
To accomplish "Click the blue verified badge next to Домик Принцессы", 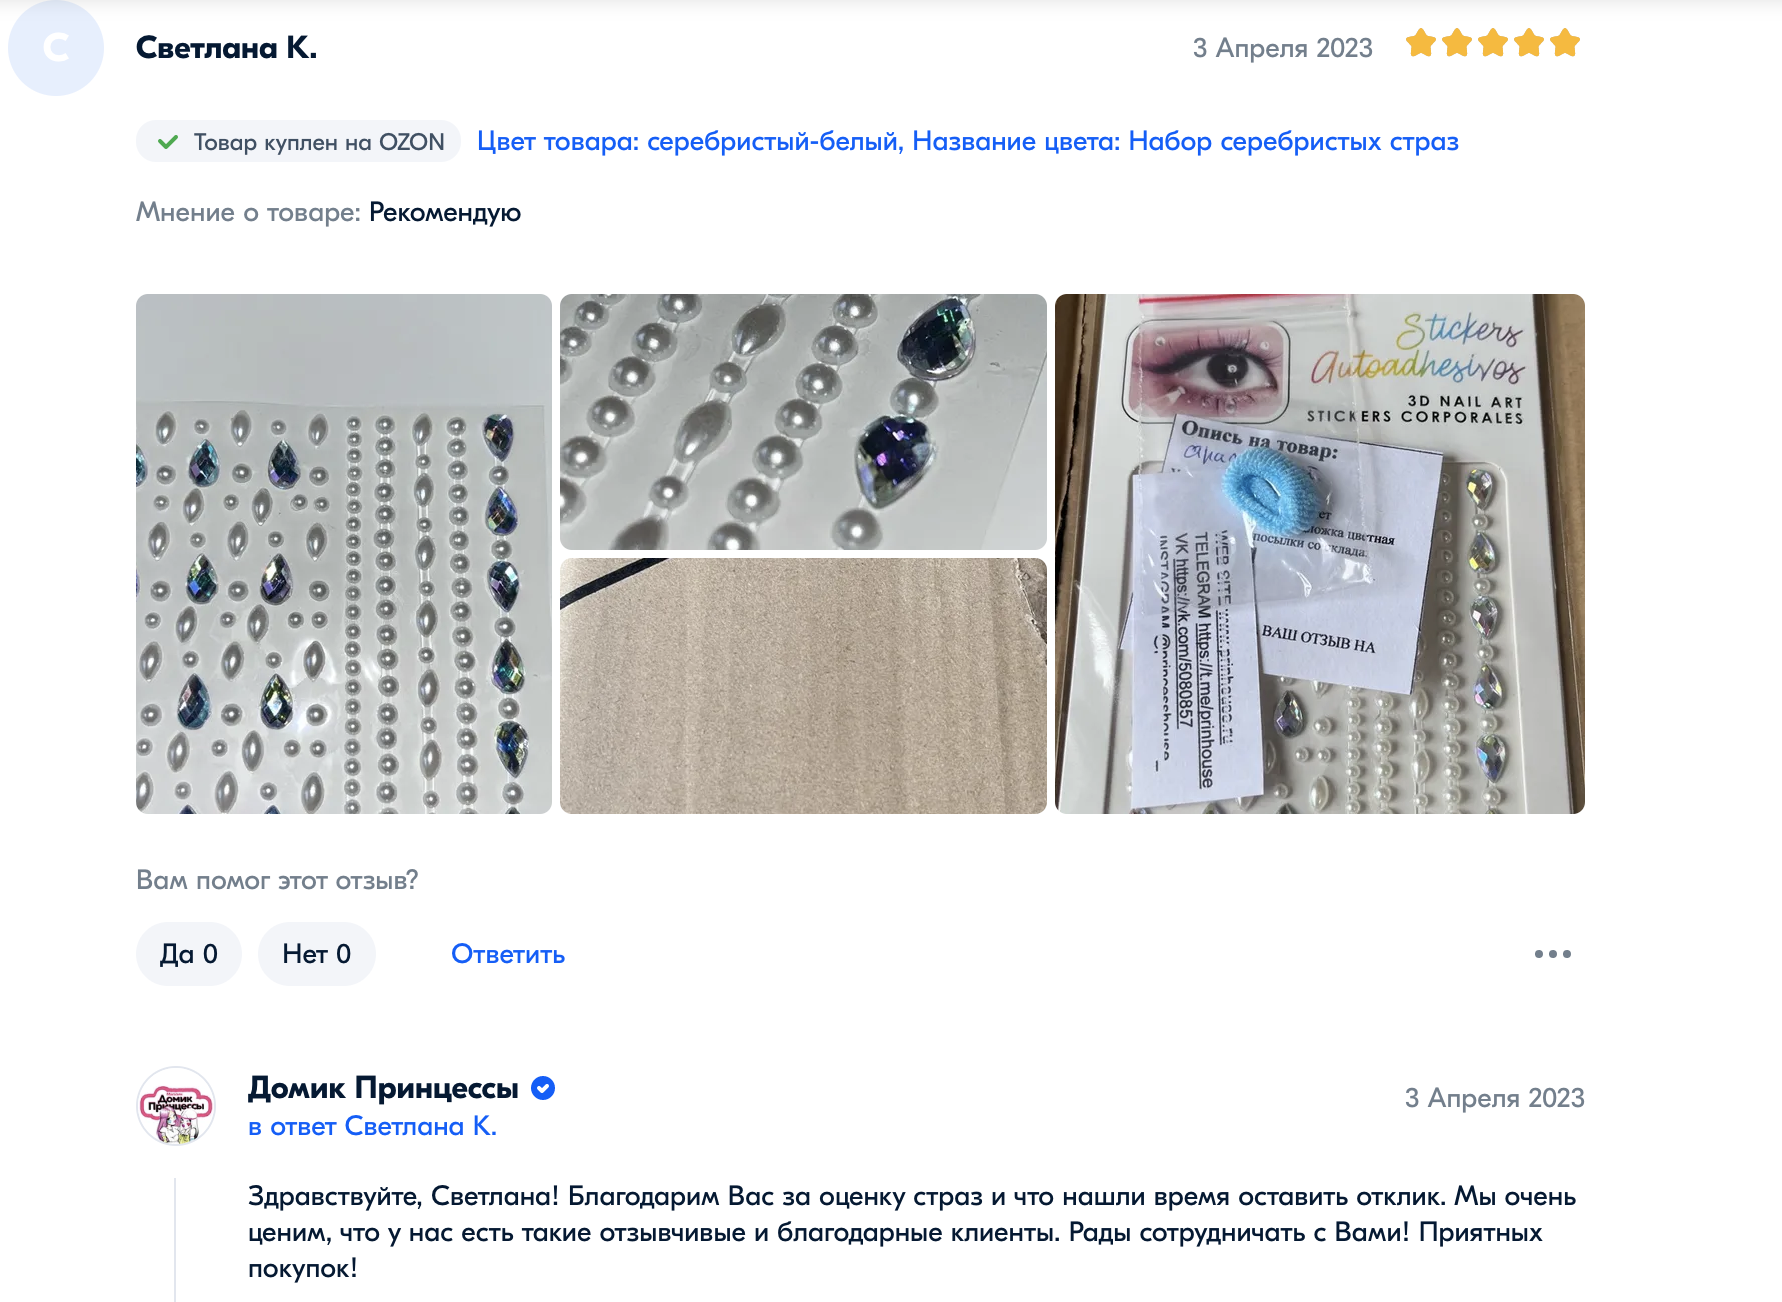I will pyautogui.click(x=543, y=1088).
